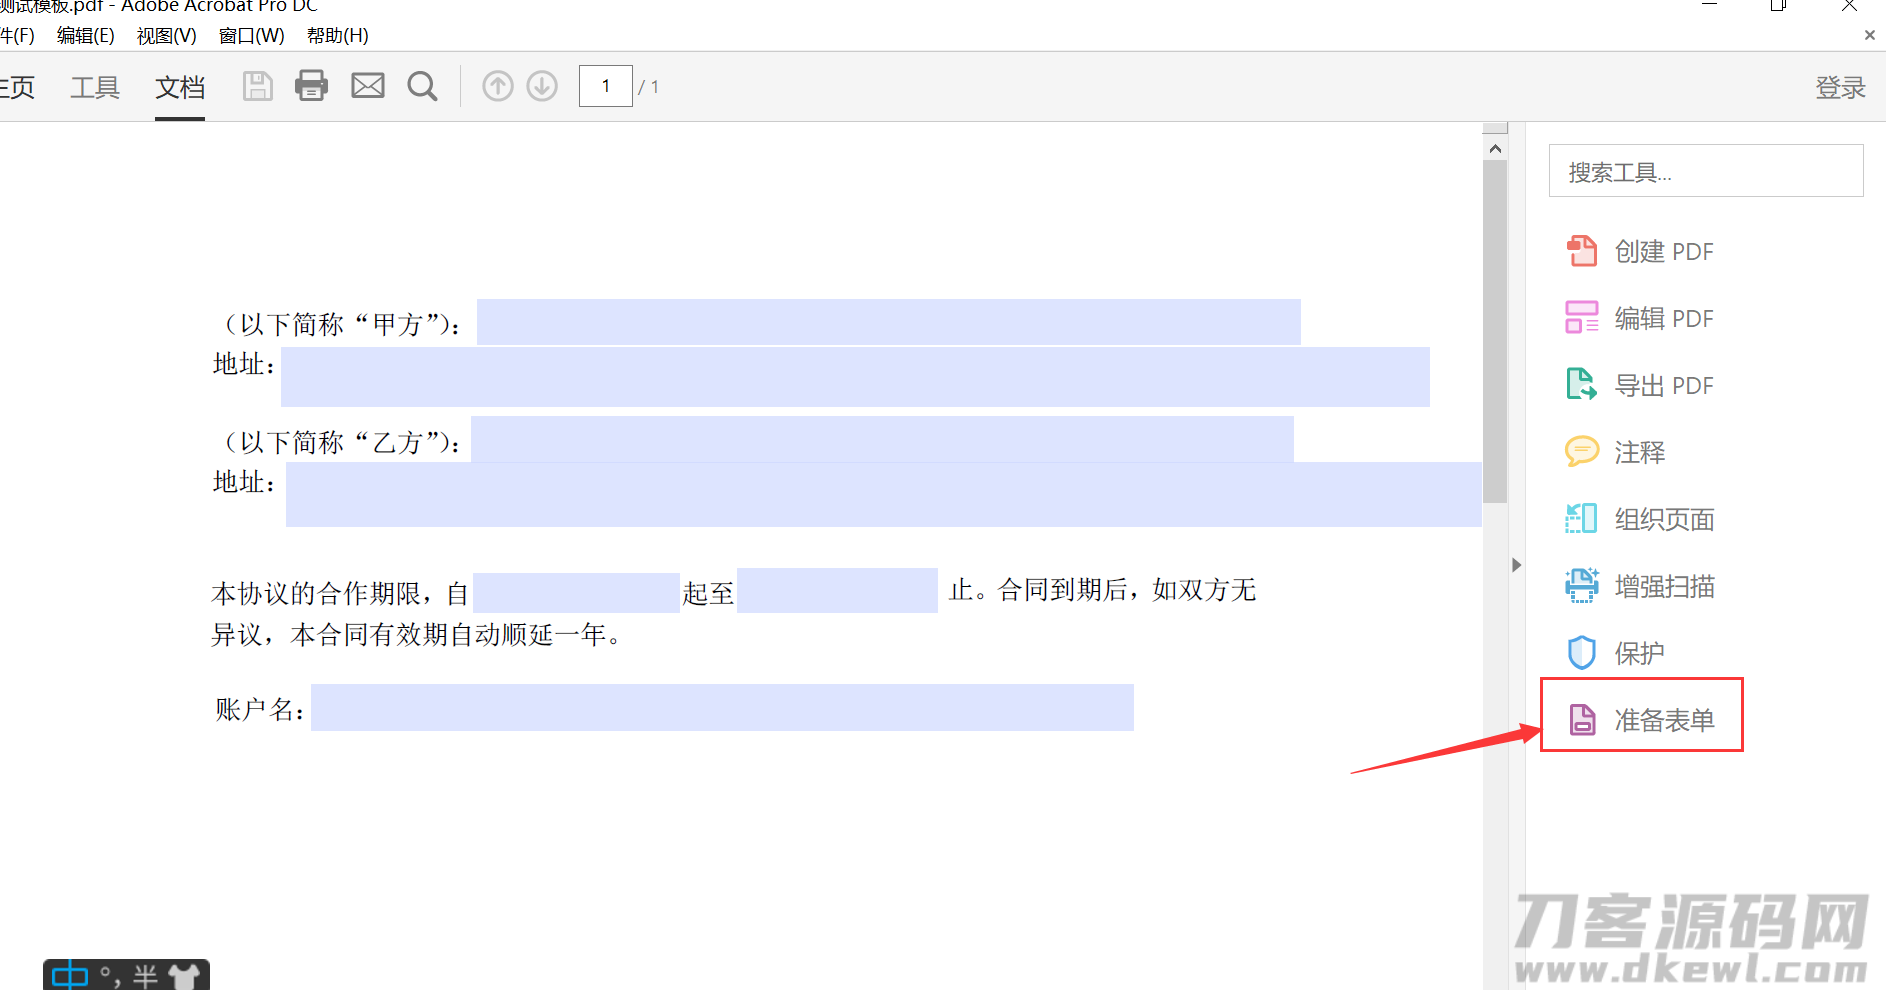Click the 乙方 地址 form field
Viewport: 1886px width, 990px height.
884,494
